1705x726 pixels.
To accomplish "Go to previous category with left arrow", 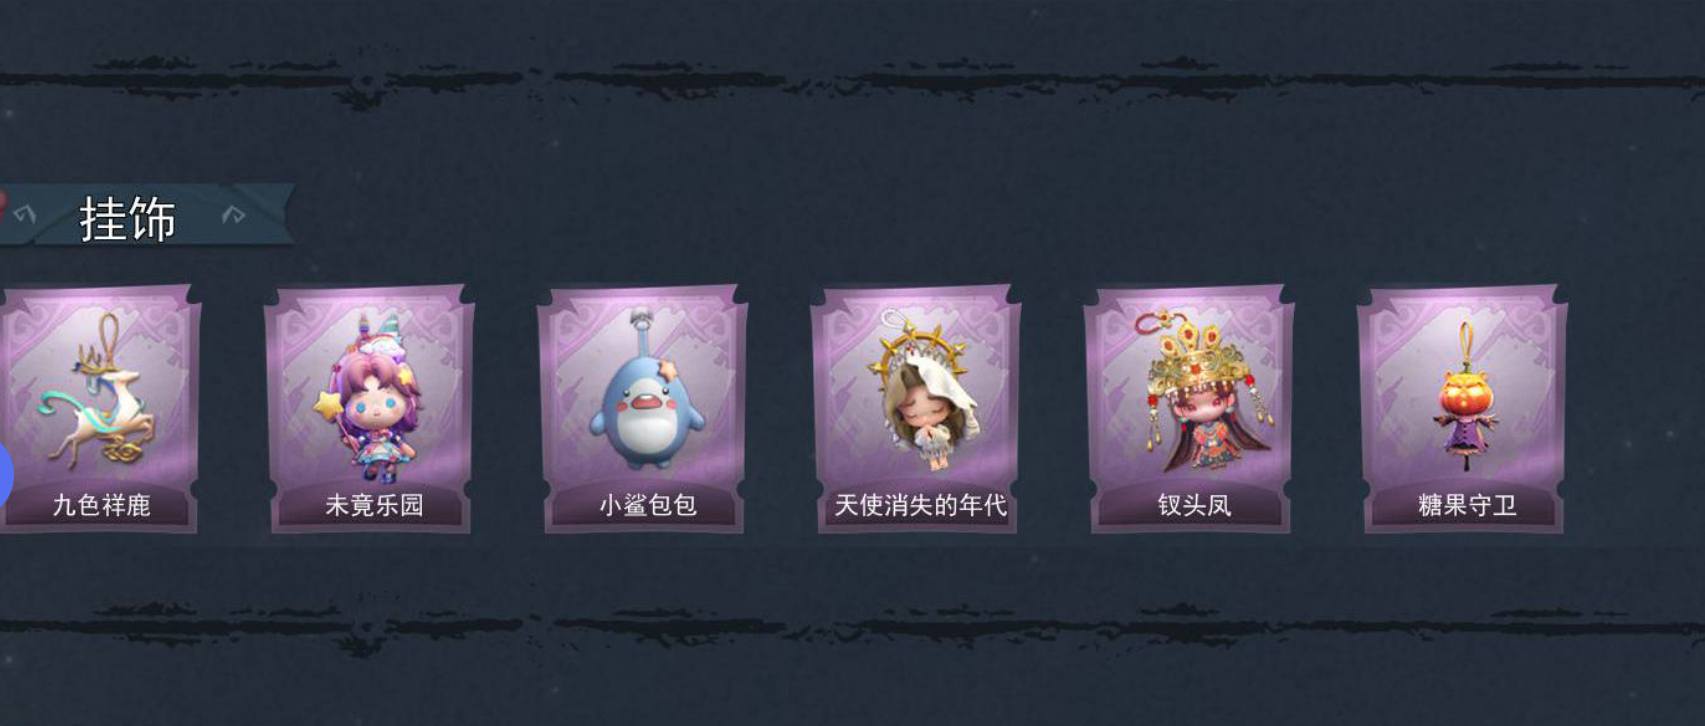I will [x=25, y=214].
